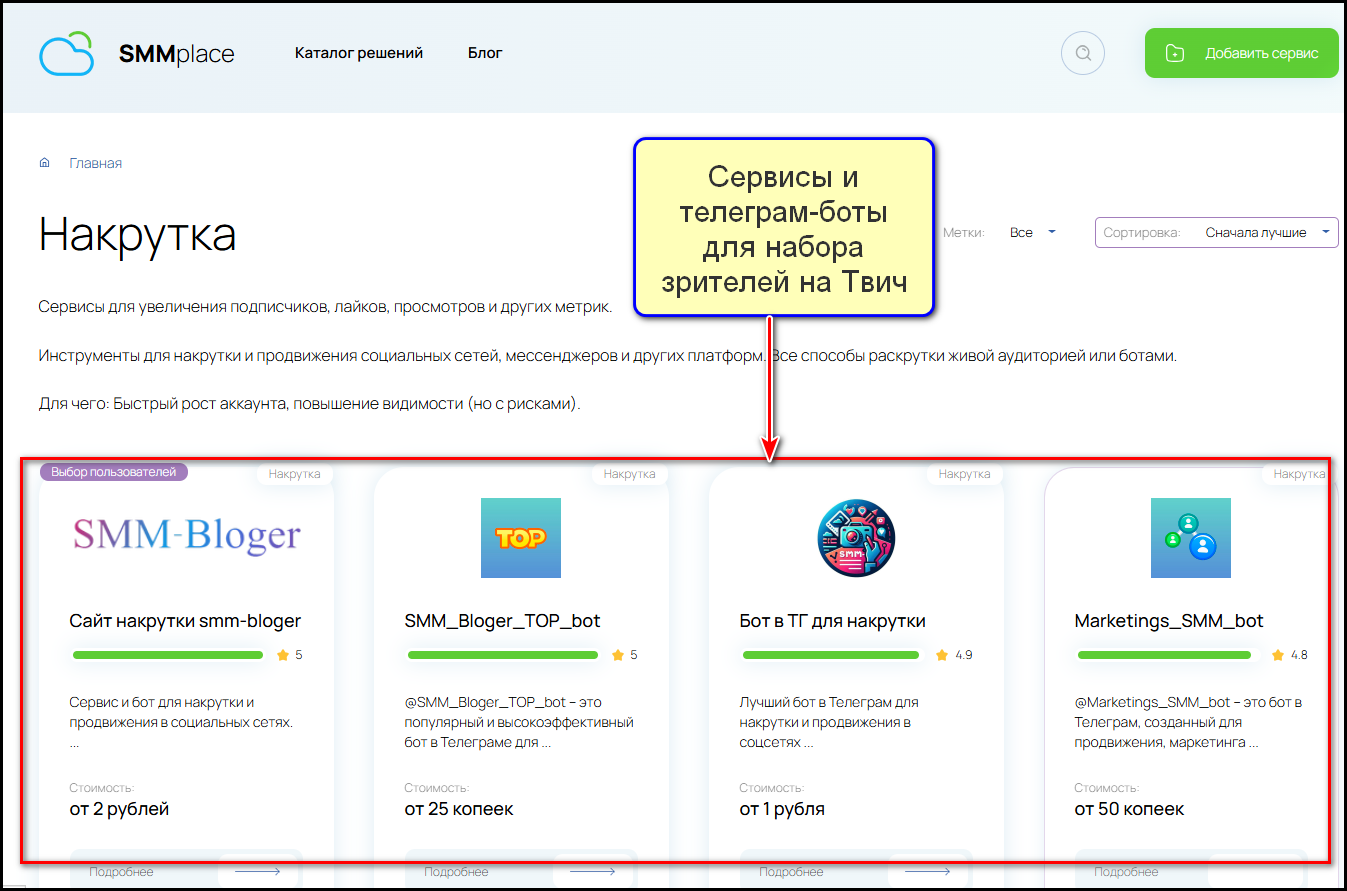This screenshot has width=1347, height=891.
Task: Click the round SMM bot avatar
Action: 855,538
